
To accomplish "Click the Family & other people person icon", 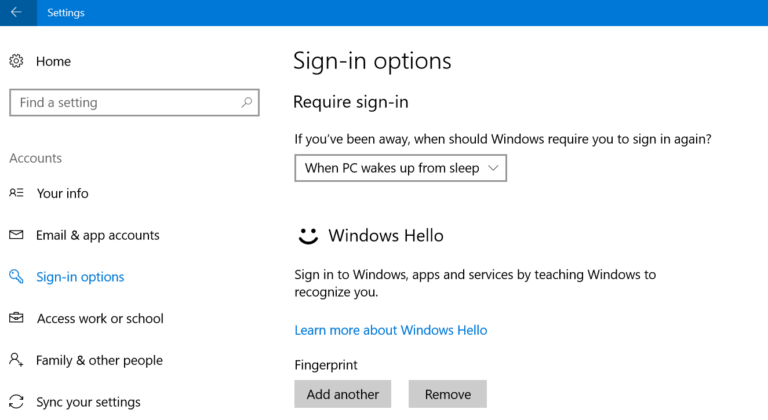I will (x=16, y=360).
